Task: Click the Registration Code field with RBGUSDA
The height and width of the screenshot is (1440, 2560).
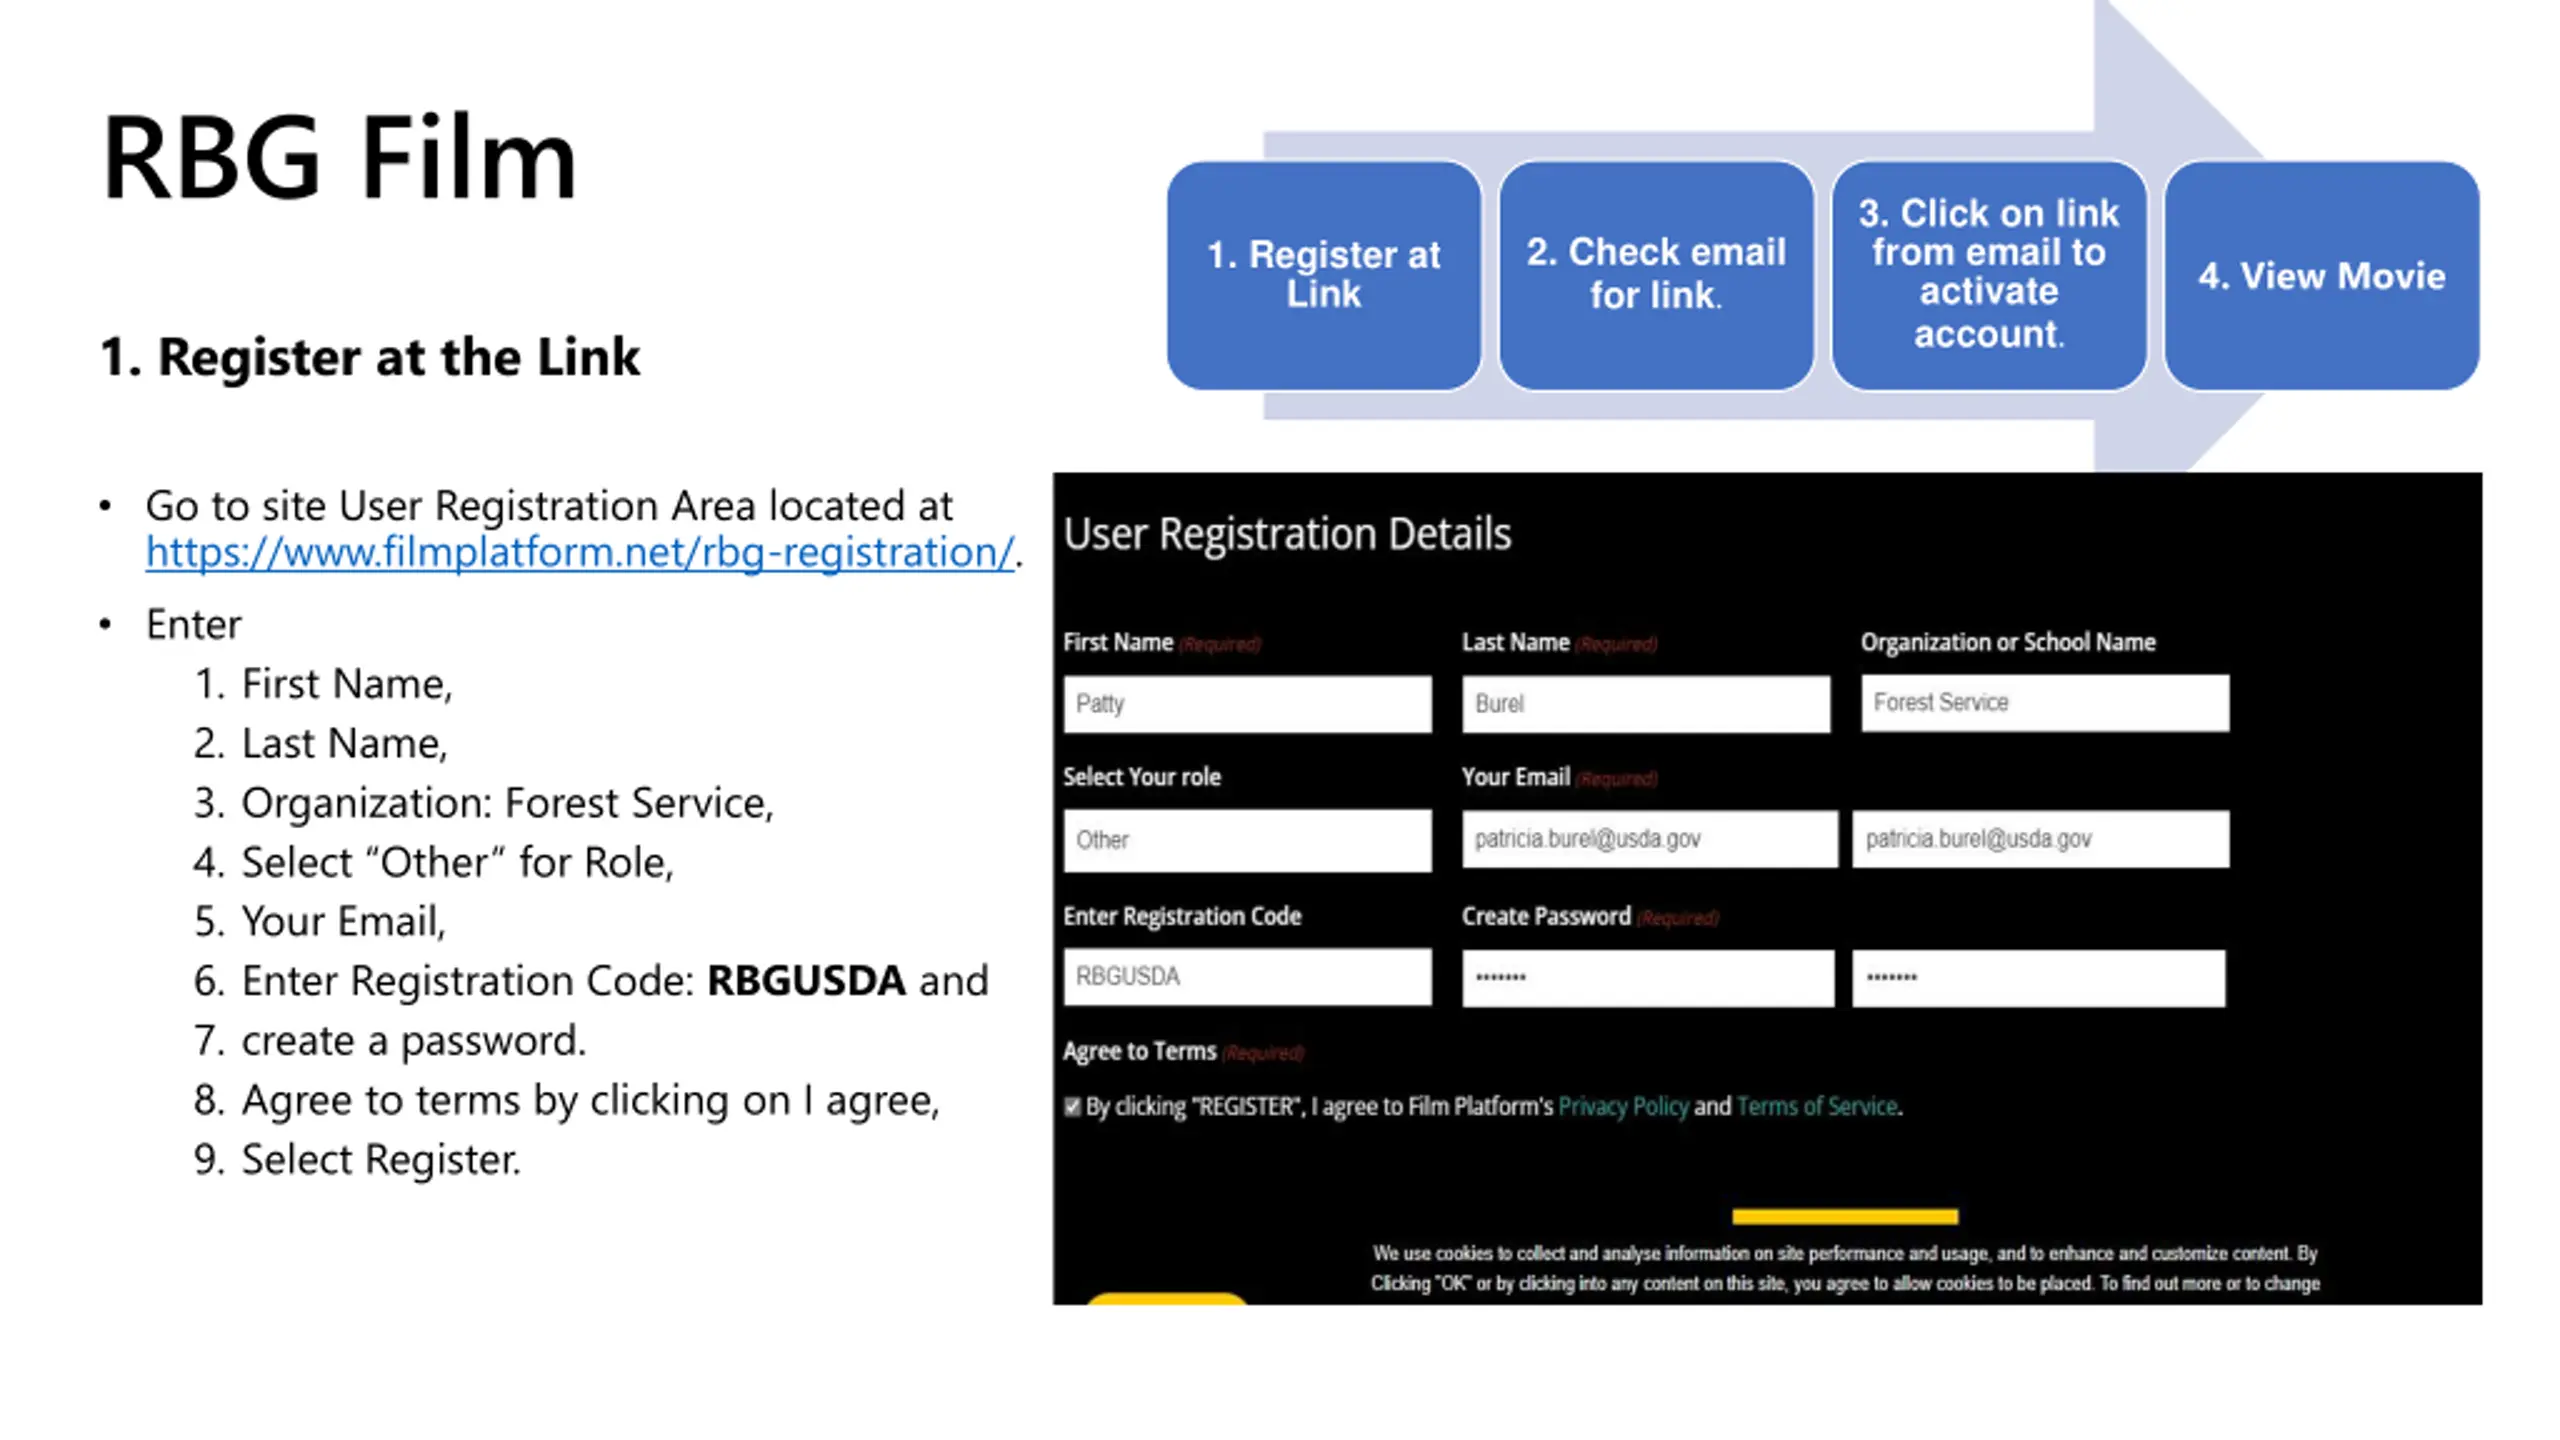Action: point(1247,976)
